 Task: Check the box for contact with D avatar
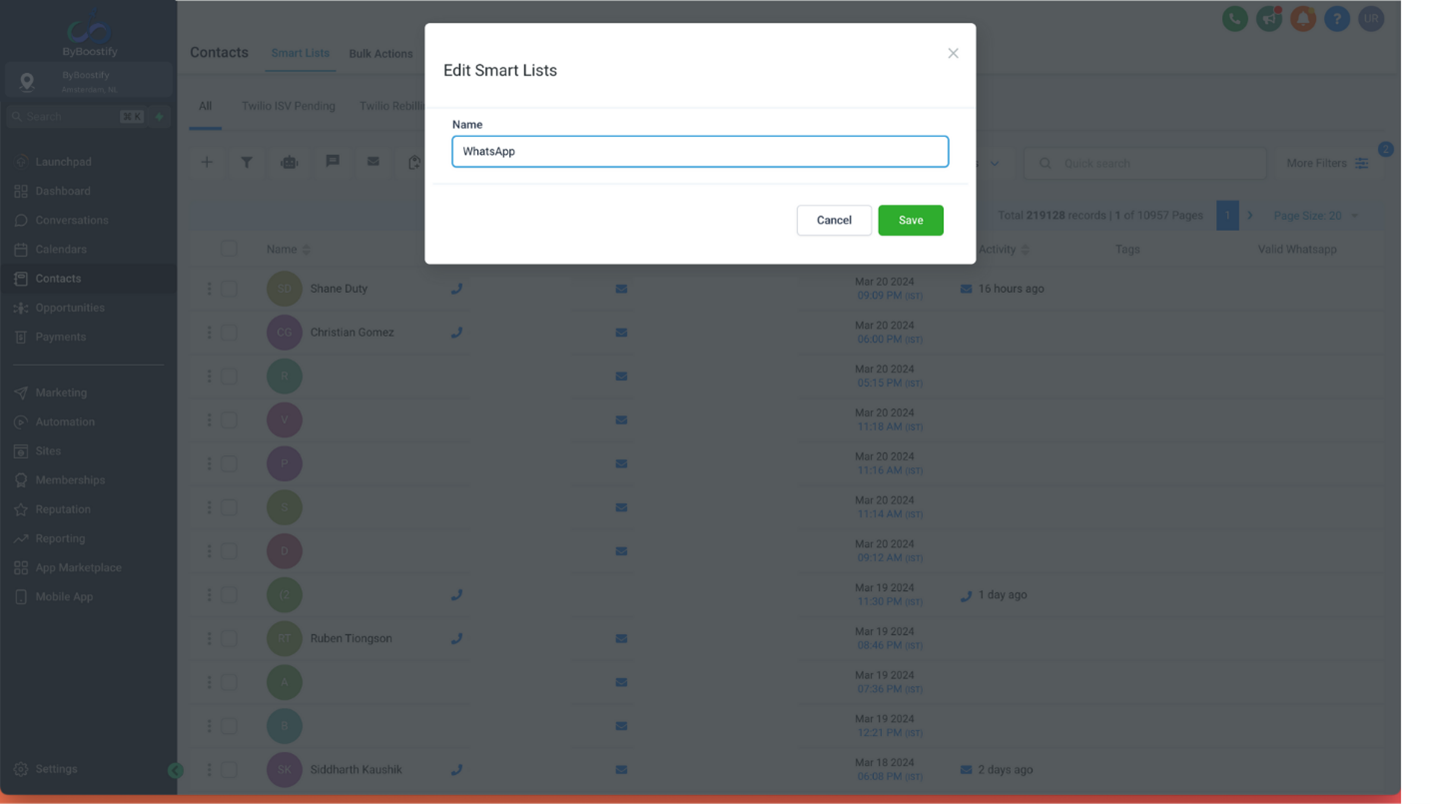click(x=229, y=551)
